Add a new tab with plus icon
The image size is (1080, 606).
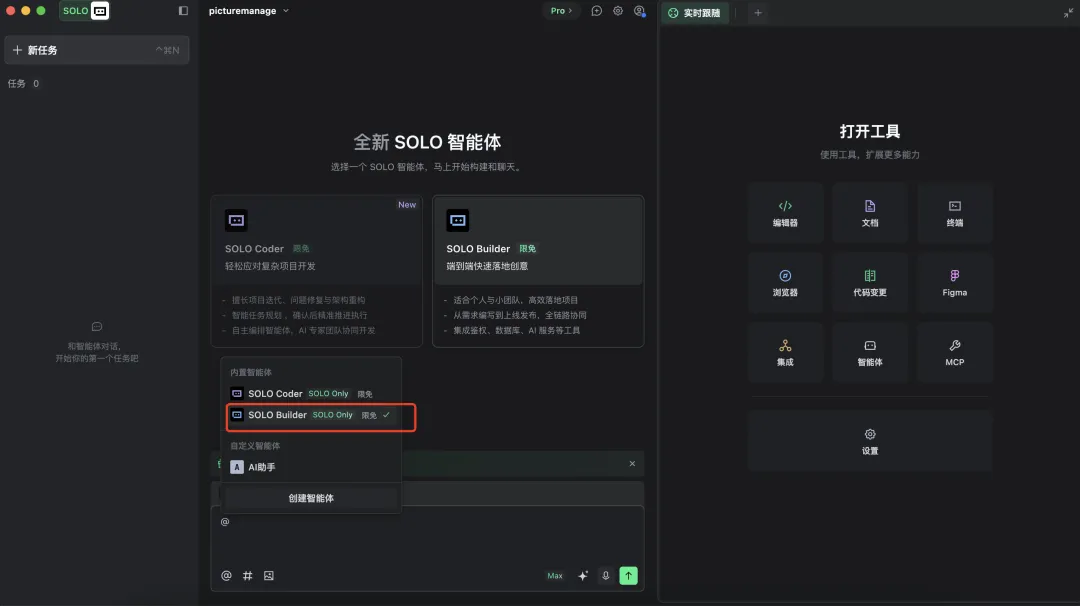point(758,12)
